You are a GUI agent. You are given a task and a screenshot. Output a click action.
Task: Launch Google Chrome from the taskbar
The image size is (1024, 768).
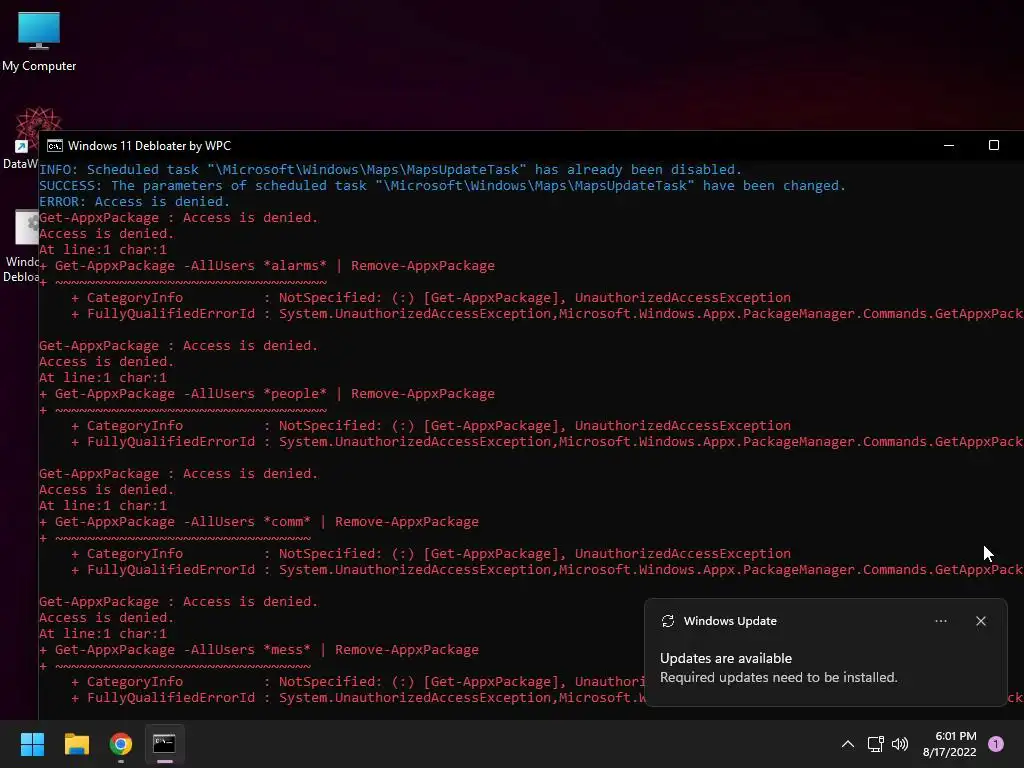pos(121,744)
